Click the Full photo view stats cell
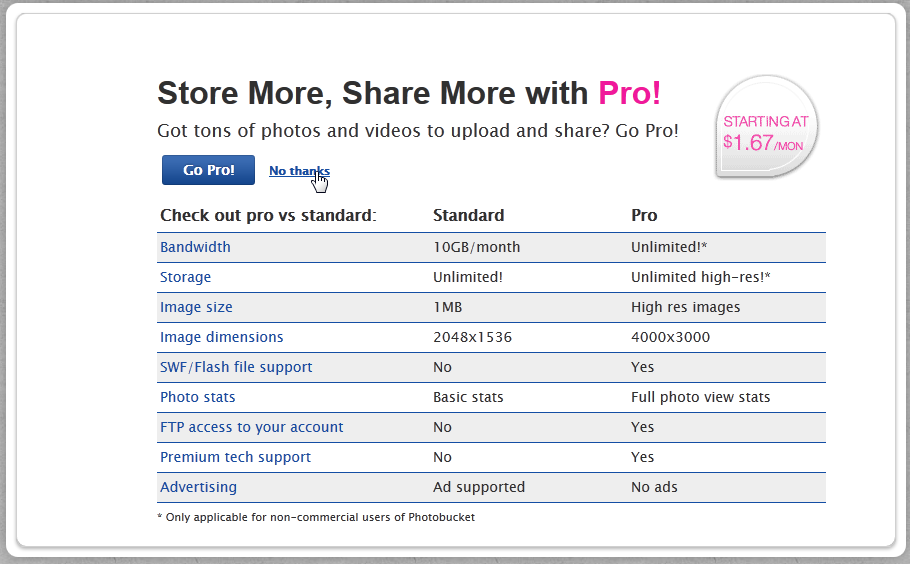 click(x=700, y=397)
